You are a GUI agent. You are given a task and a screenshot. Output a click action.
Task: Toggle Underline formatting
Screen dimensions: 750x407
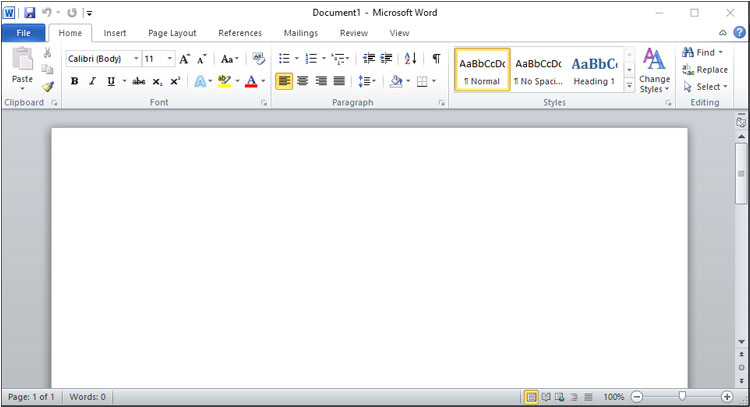pyautogui.click(x=111, y=81)
